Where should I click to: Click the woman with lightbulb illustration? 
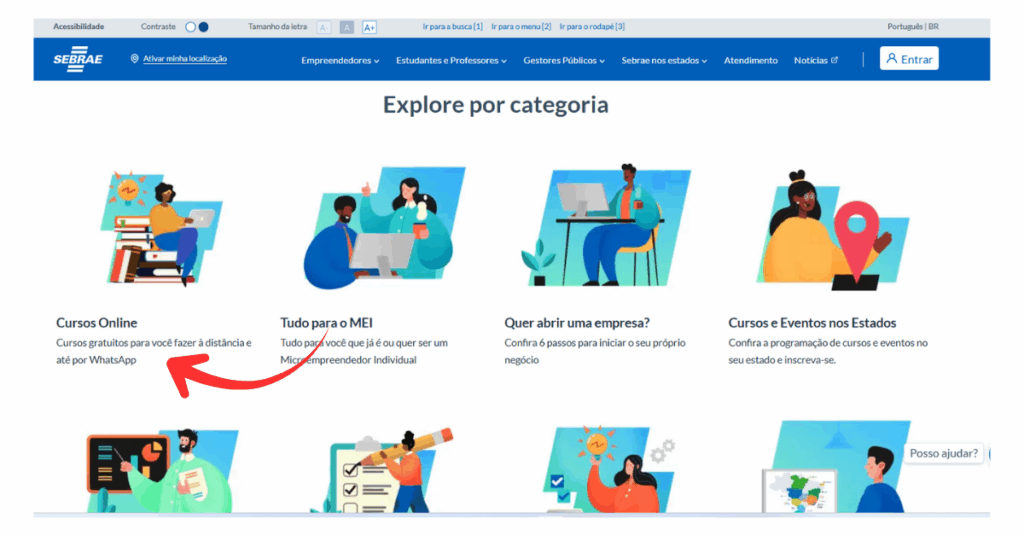pos(607,469)
